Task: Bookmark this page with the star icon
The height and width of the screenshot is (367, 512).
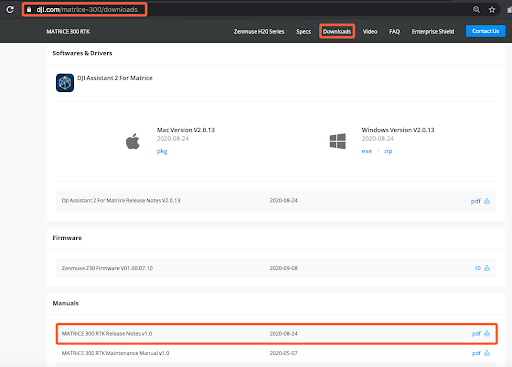Action: tap(492, 10)
